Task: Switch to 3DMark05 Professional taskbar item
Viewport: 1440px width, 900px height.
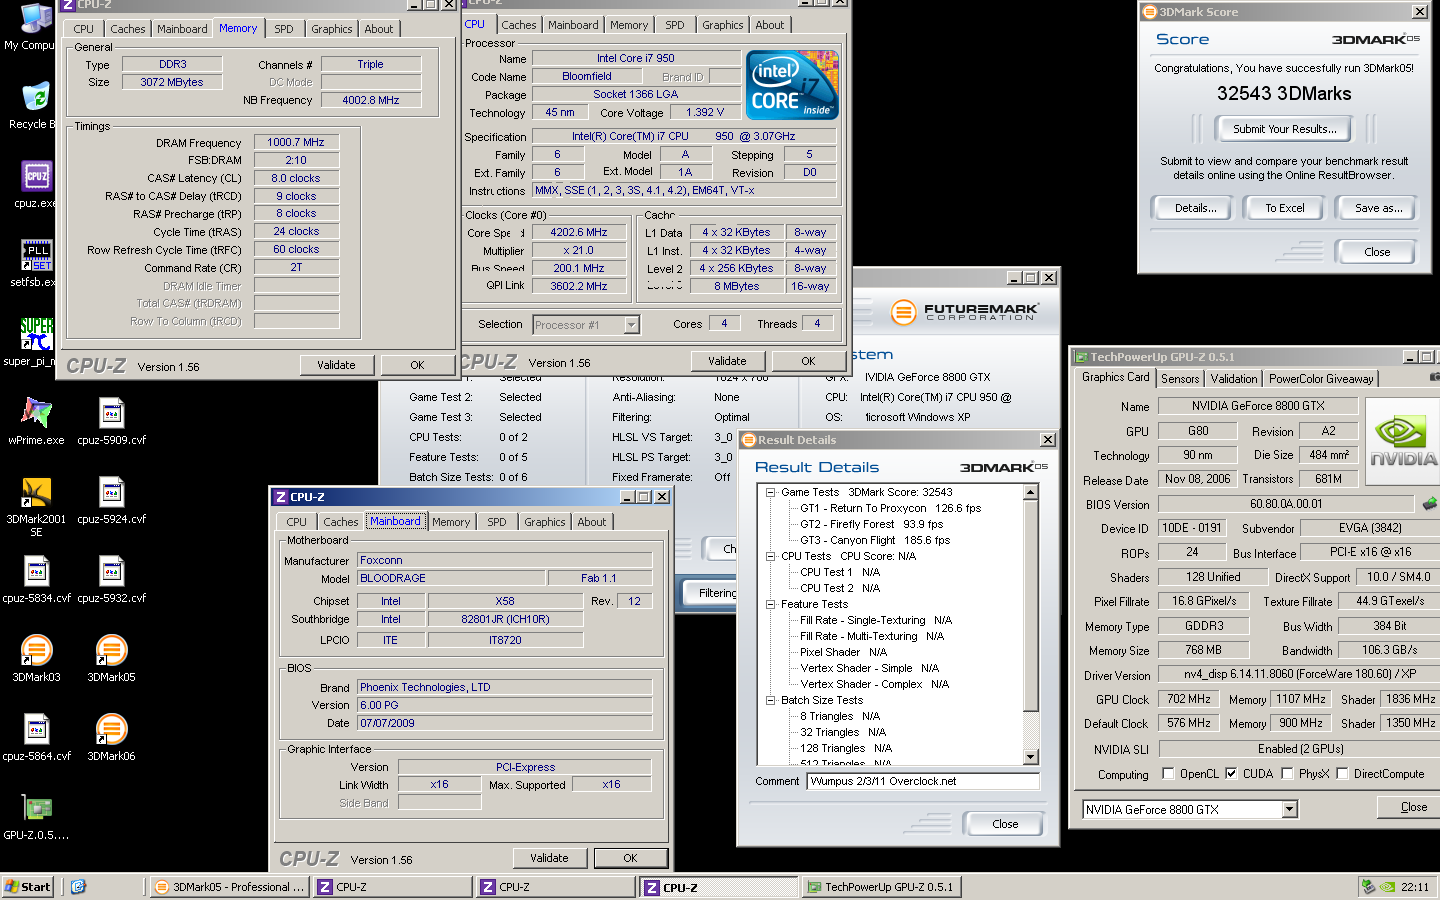Action: click(229, 887)
